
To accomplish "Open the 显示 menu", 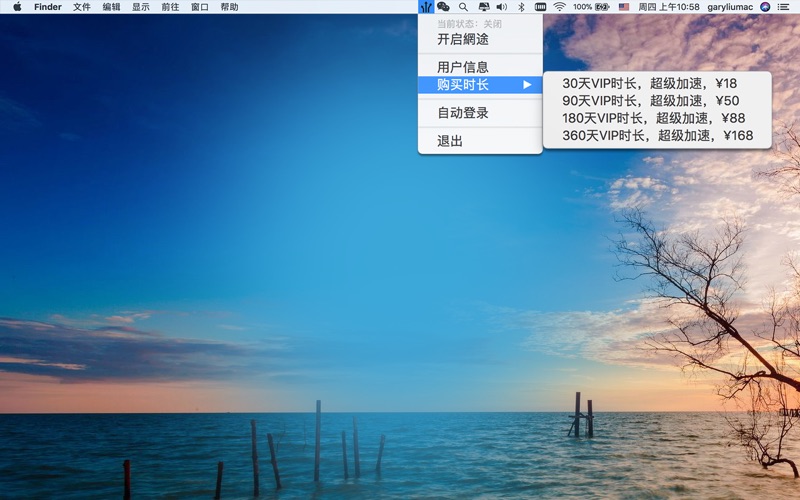I will pos(141,7).
